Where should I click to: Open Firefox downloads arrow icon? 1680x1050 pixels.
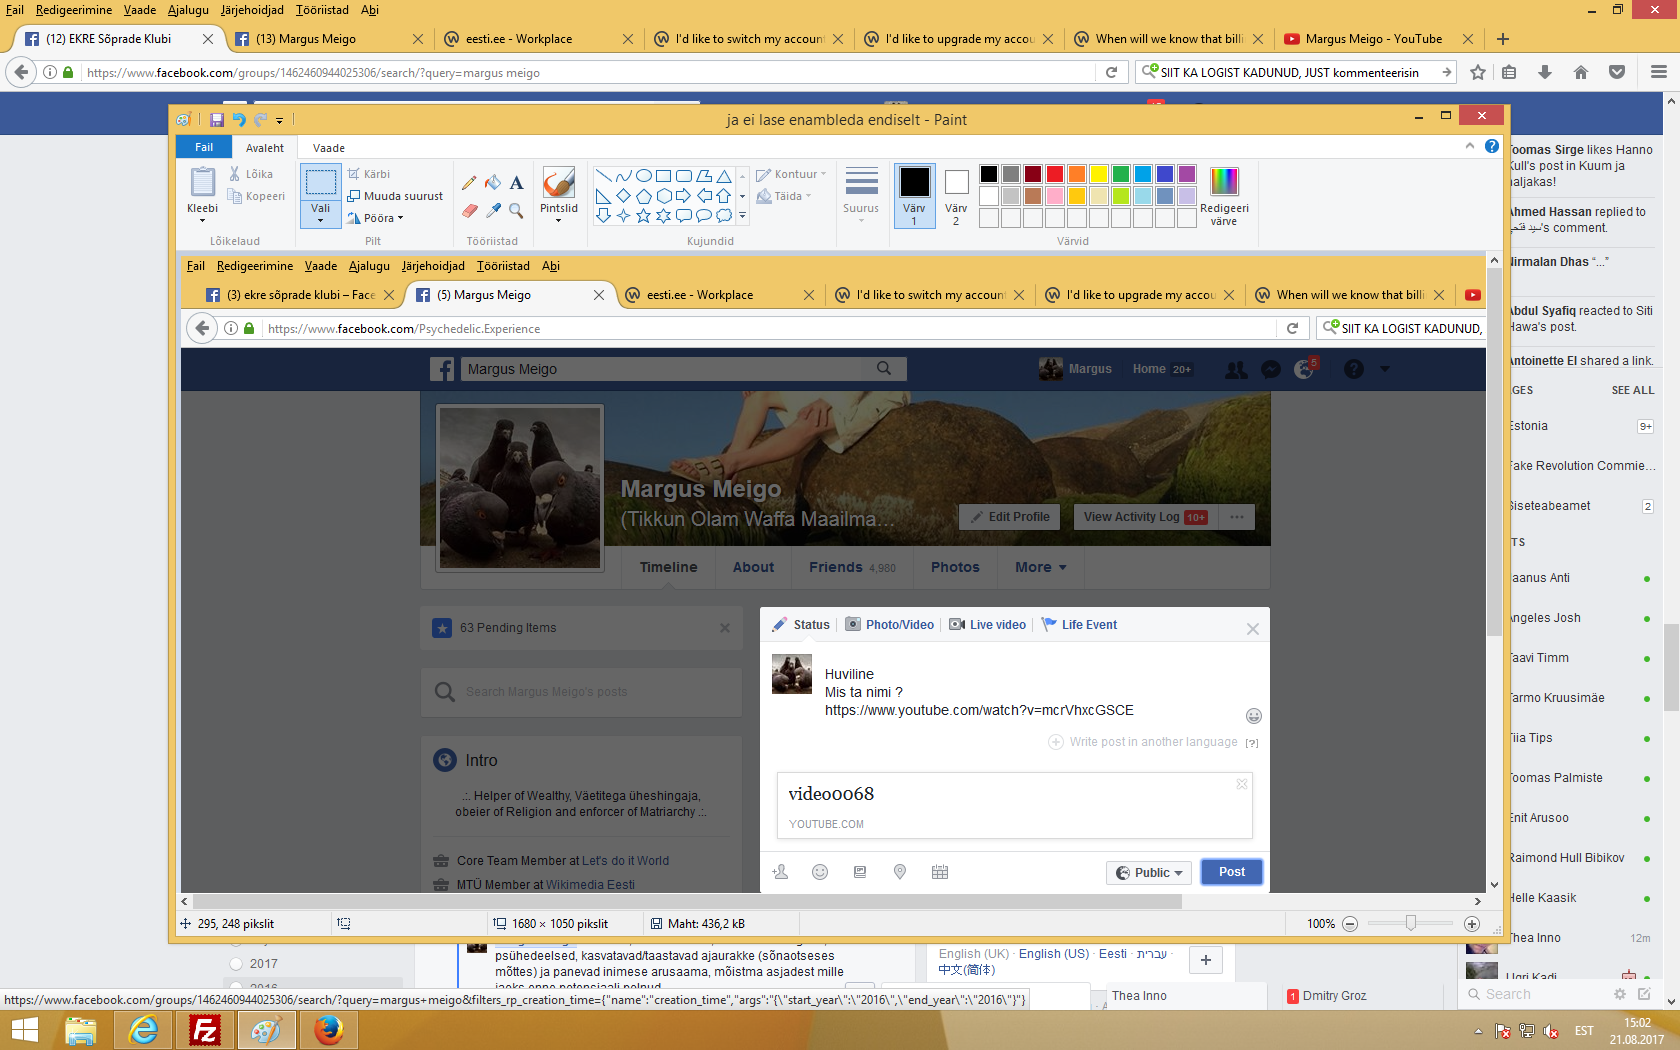[x=1545, y=72]
